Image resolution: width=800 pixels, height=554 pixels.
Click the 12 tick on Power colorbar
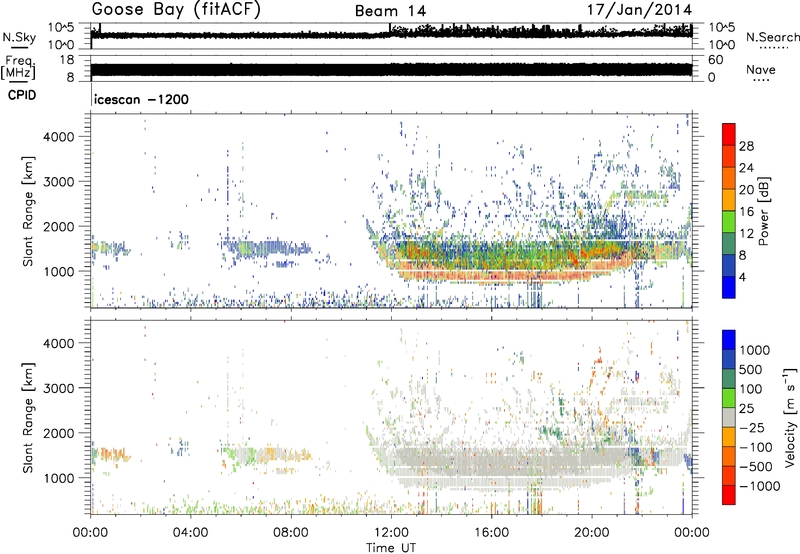(746, 234)
